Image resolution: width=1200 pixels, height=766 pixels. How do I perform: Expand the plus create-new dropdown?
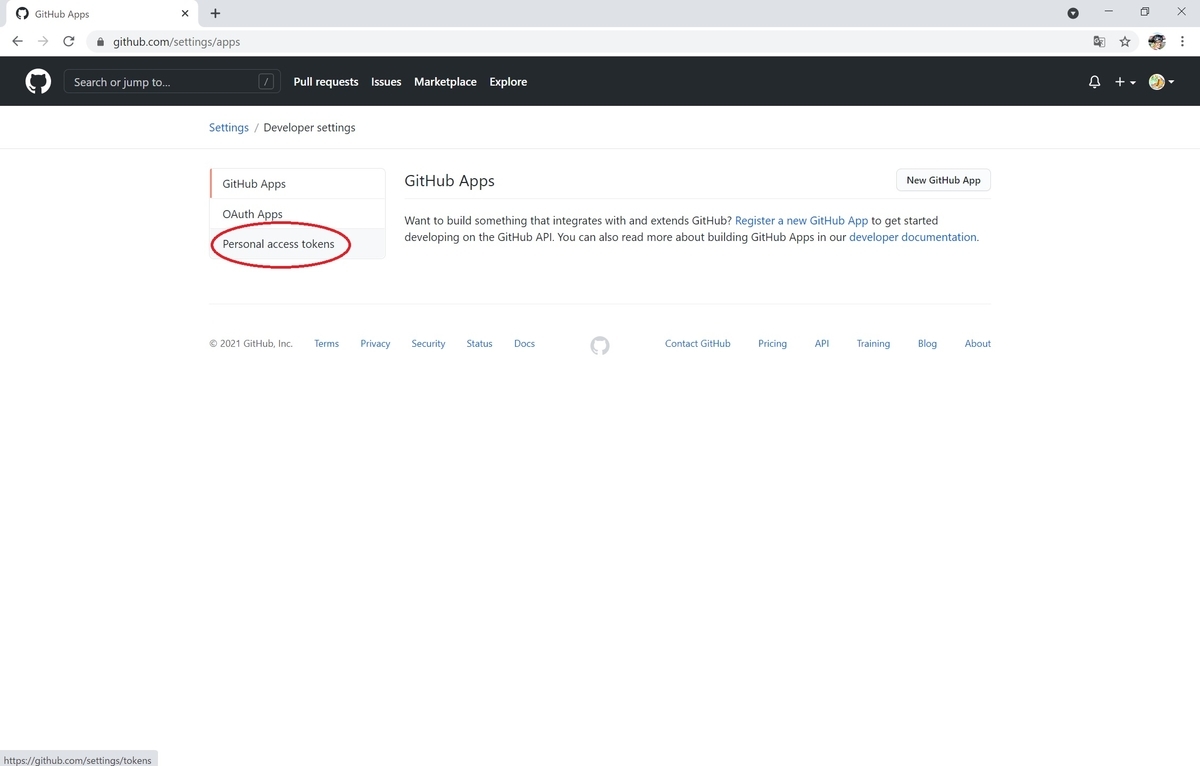pos(1125,82)
